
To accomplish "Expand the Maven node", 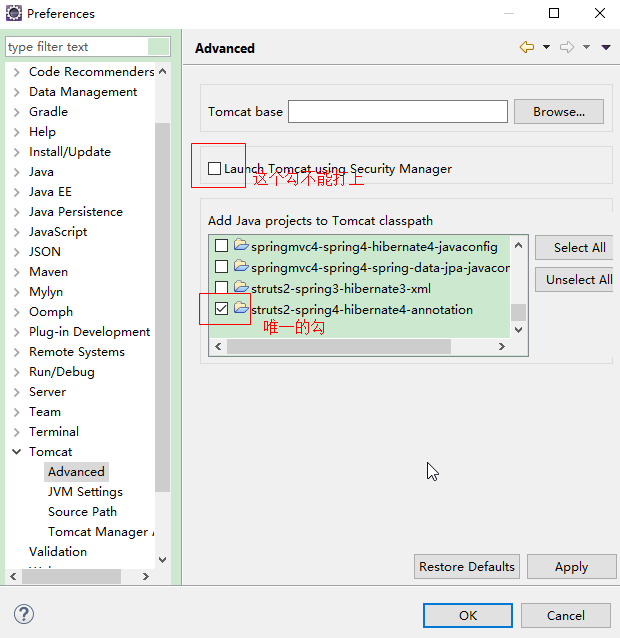I will [16, 272].
